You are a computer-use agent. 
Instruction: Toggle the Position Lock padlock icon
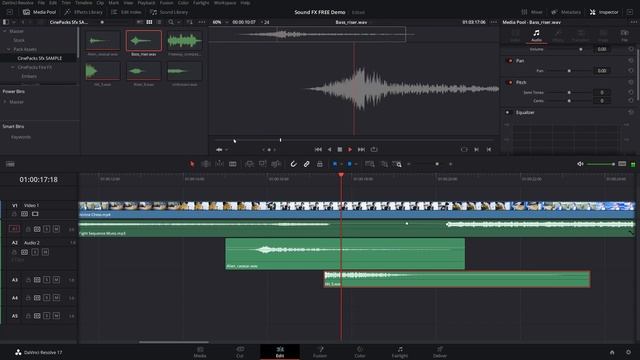[320, 164]
